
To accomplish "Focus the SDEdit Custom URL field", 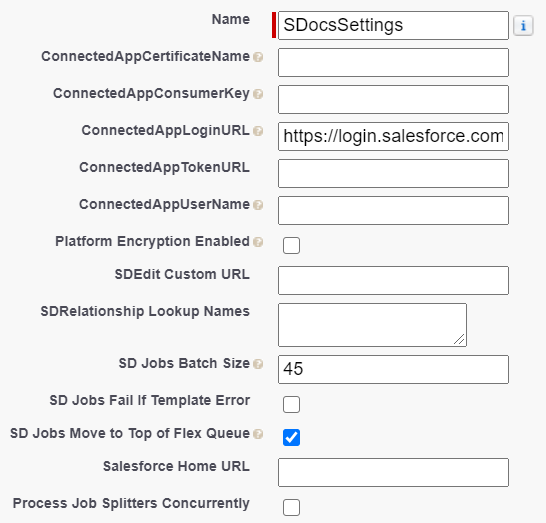I will click(393, 281).
